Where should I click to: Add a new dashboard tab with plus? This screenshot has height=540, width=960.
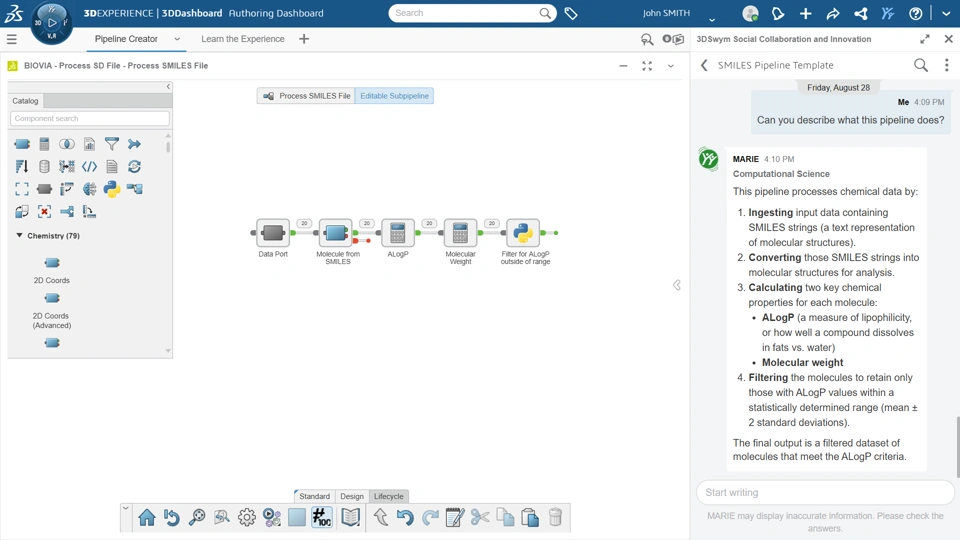pos(304,39)
